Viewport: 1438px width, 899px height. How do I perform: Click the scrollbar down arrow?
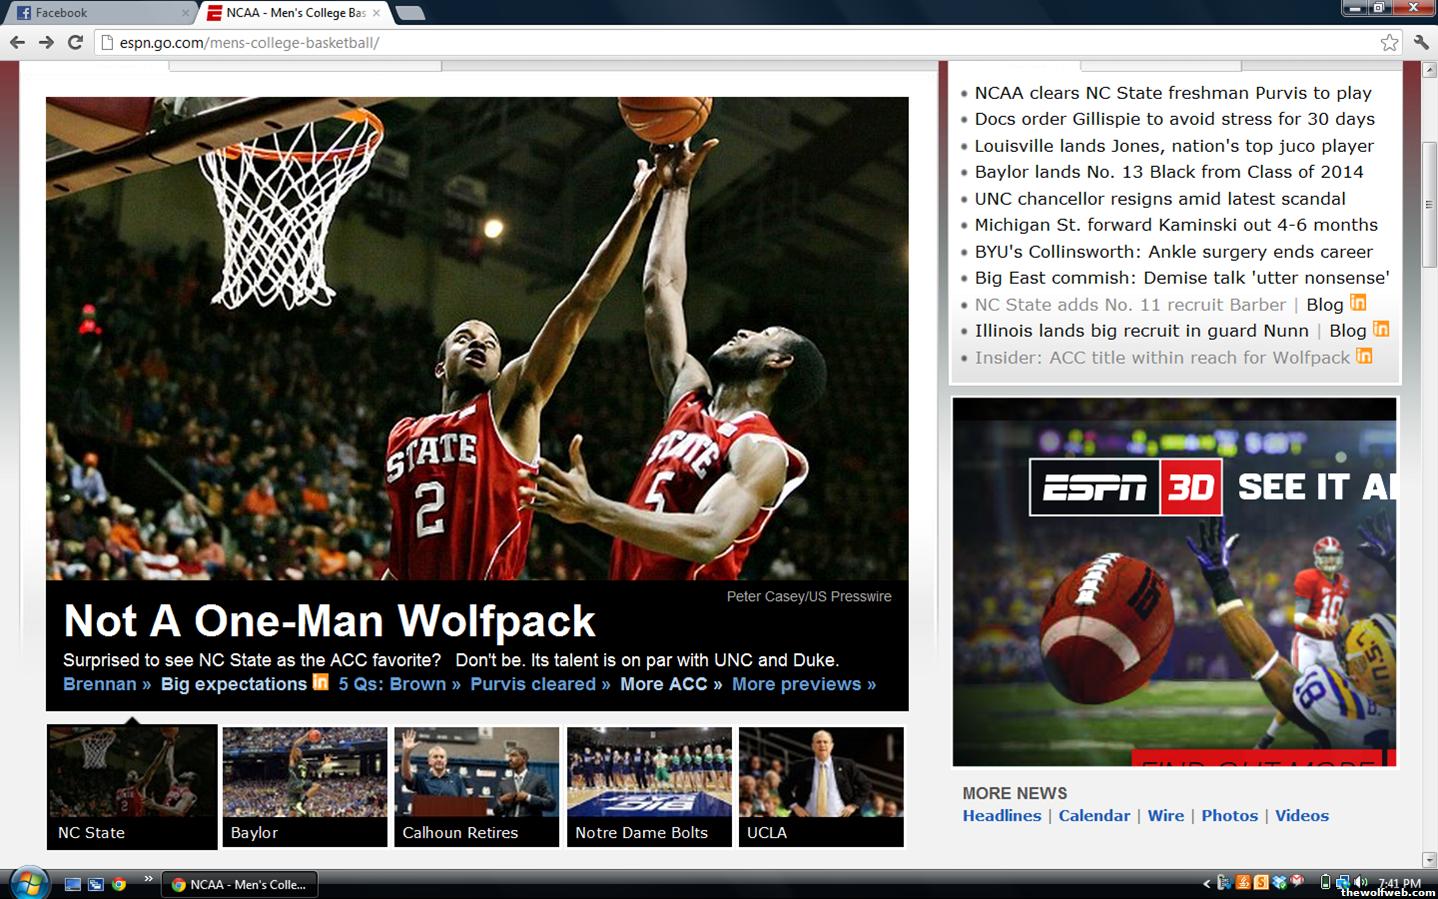pos(1429,859)
